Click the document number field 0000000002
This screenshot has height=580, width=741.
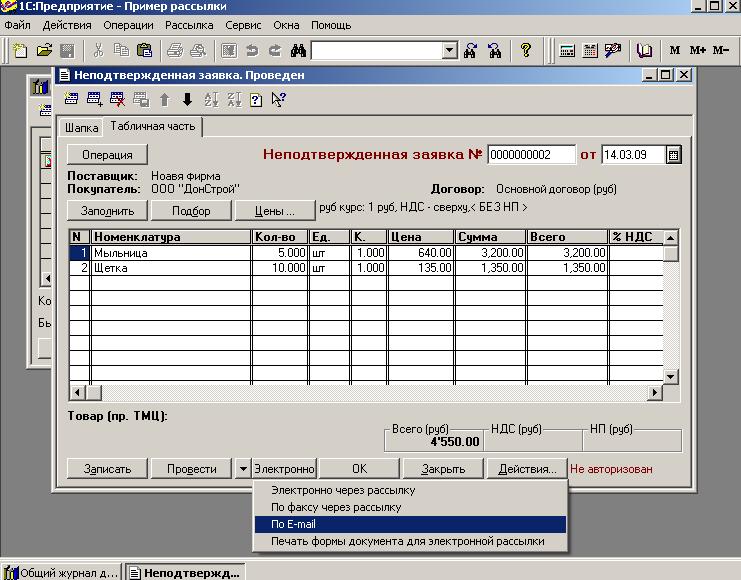[x=532, y=155]
